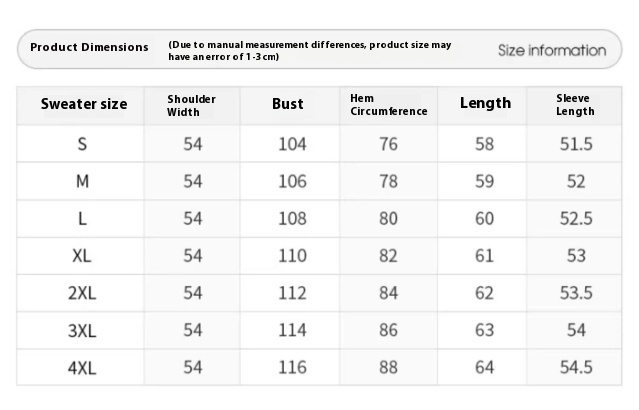Click the 4XL size row label
This screenshot has height=410, width=639.
click(x=83, y=367)
